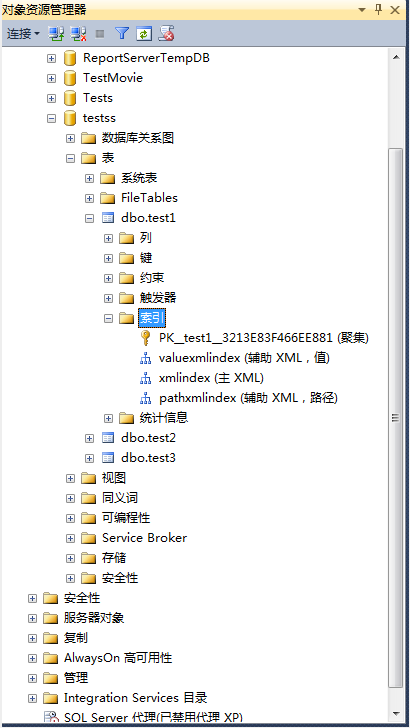Click the vertical scrollbar down arrow

pyautogui.click(x=396, y=713)
